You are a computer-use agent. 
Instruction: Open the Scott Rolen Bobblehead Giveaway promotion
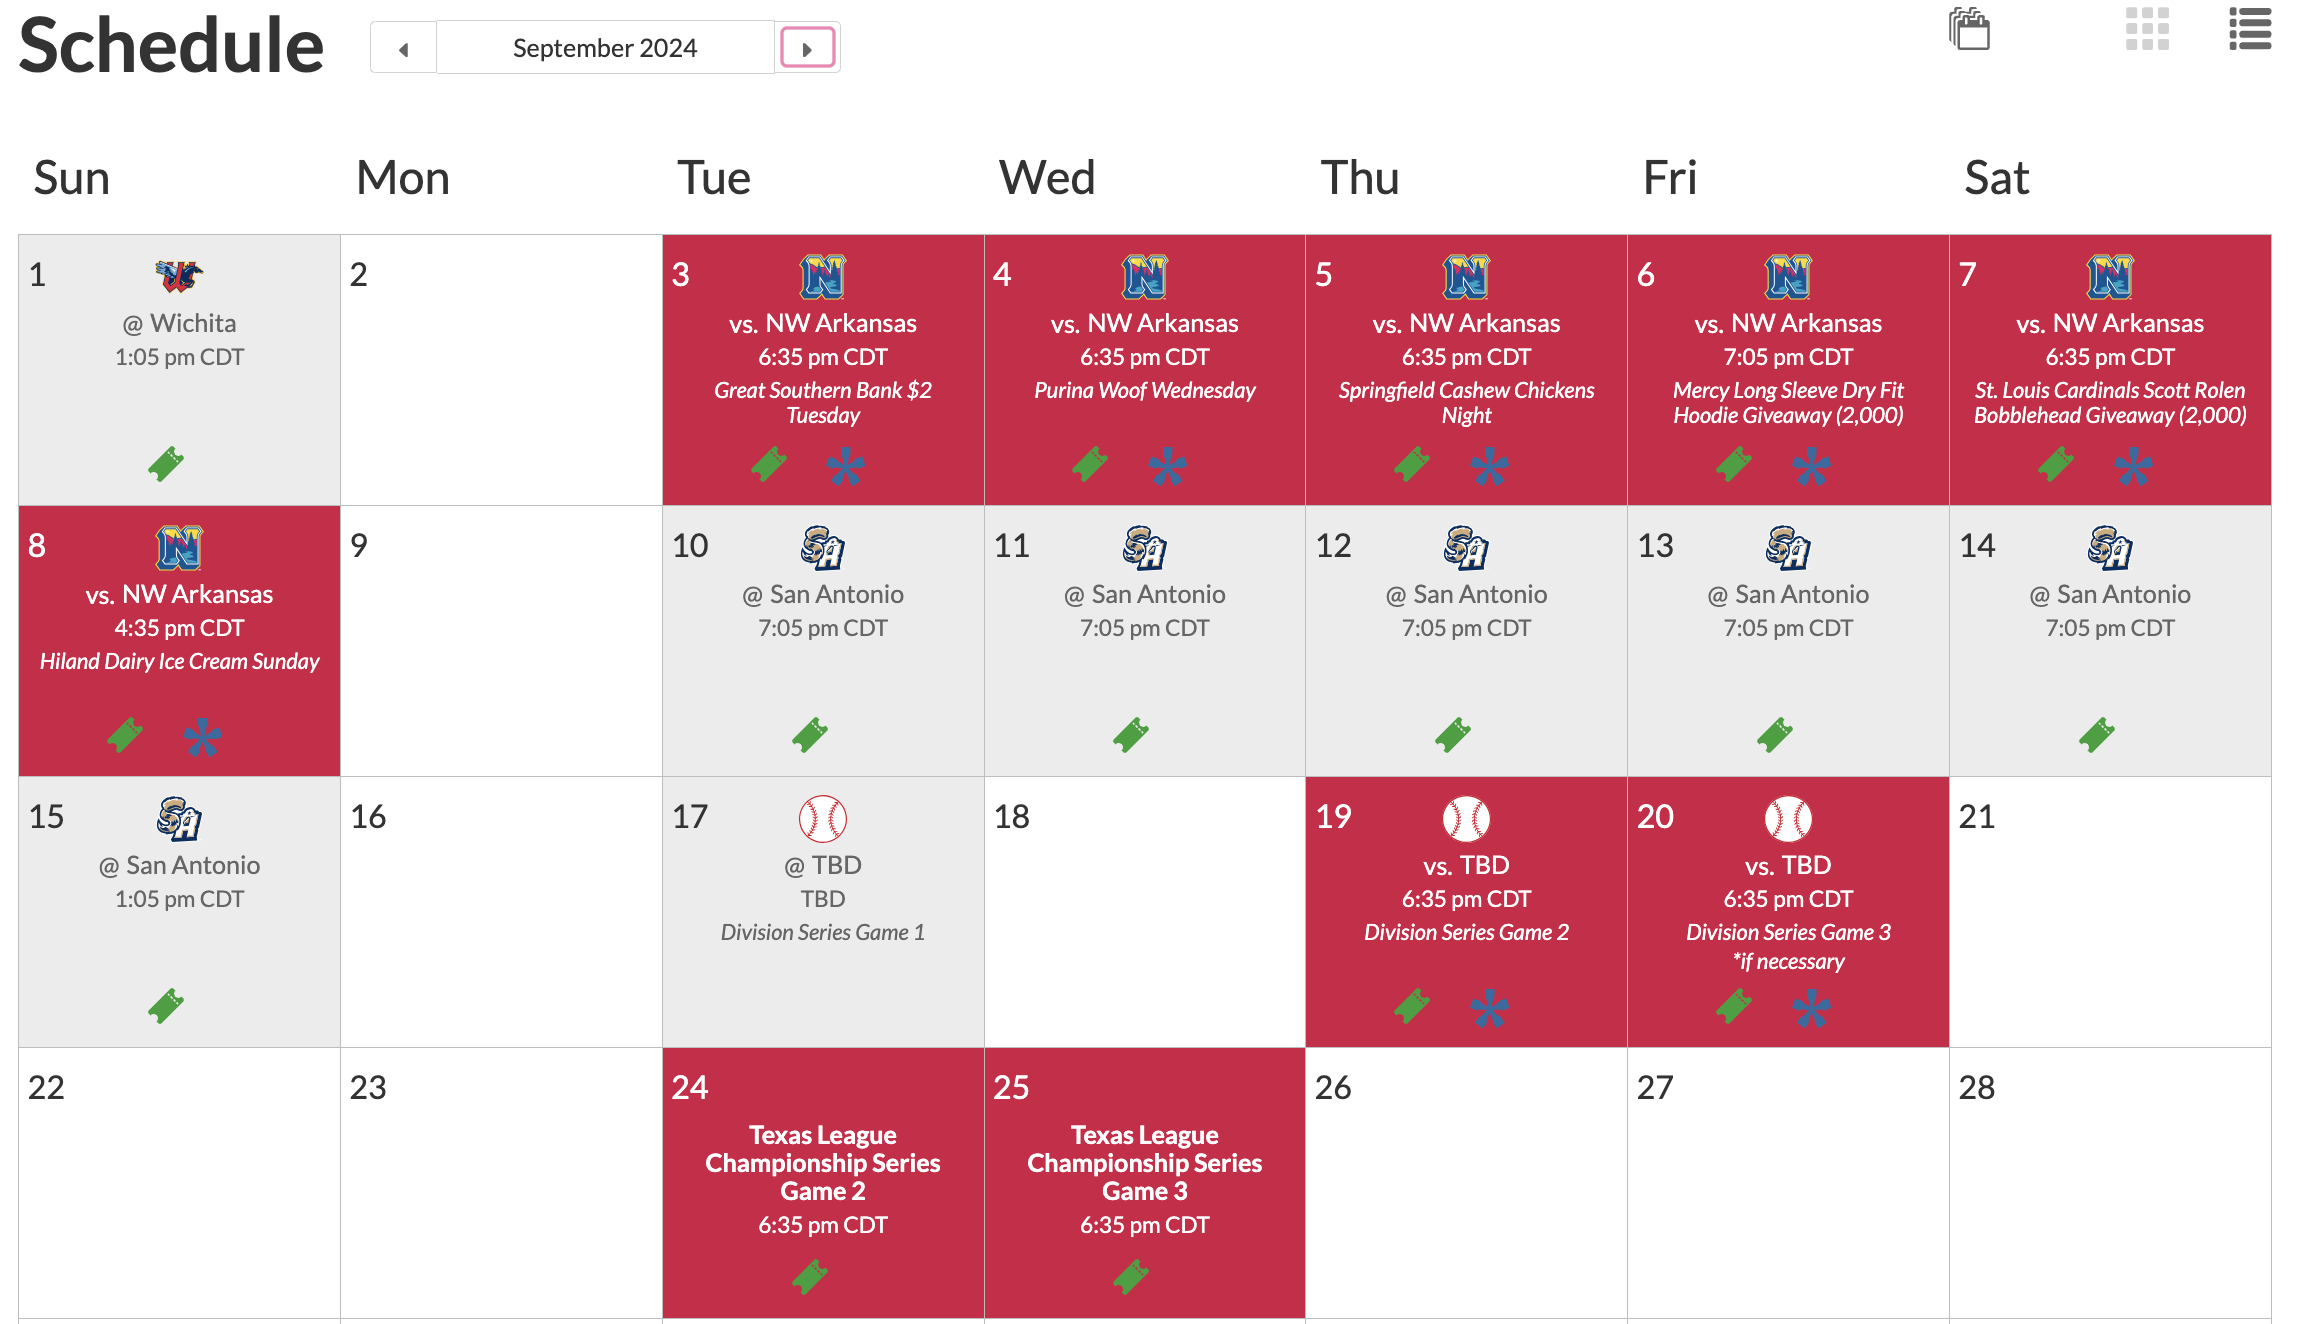point(2110,403)
